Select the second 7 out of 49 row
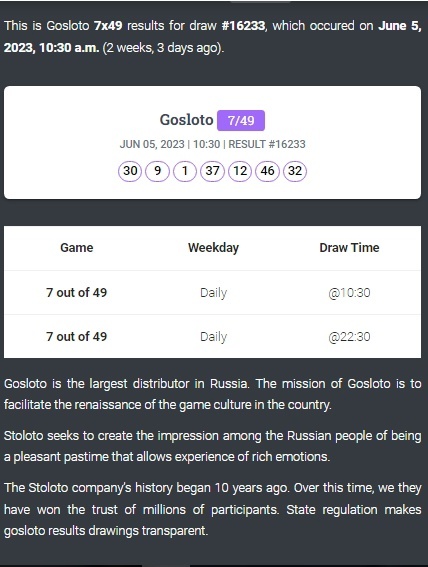The width and height of the screenshot is (428, 567). pos(213,337)
